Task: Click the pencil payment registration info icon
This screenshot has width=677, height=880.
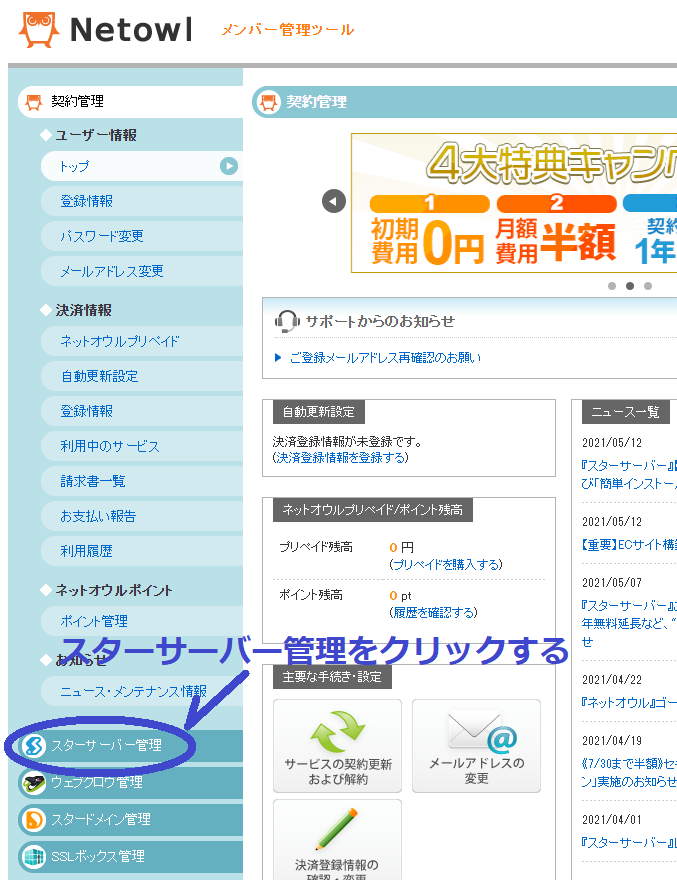Action: 337,830
